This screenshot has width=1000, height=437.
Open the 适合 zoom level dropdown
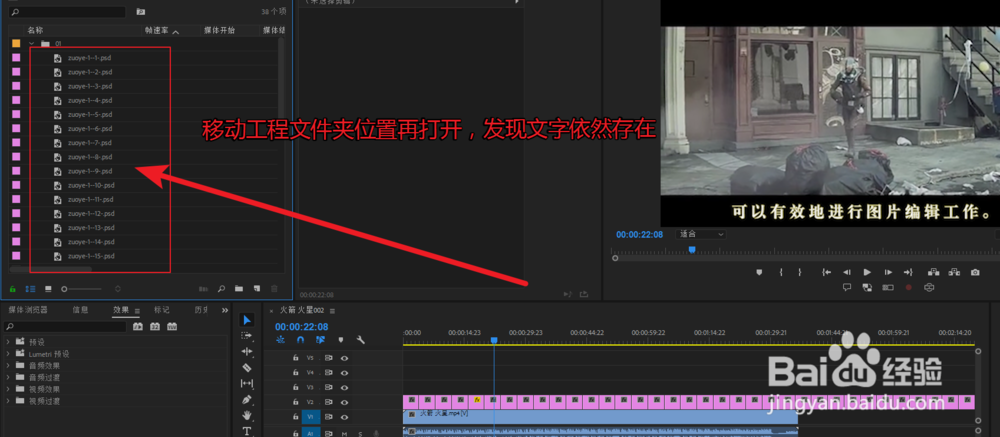702,234
